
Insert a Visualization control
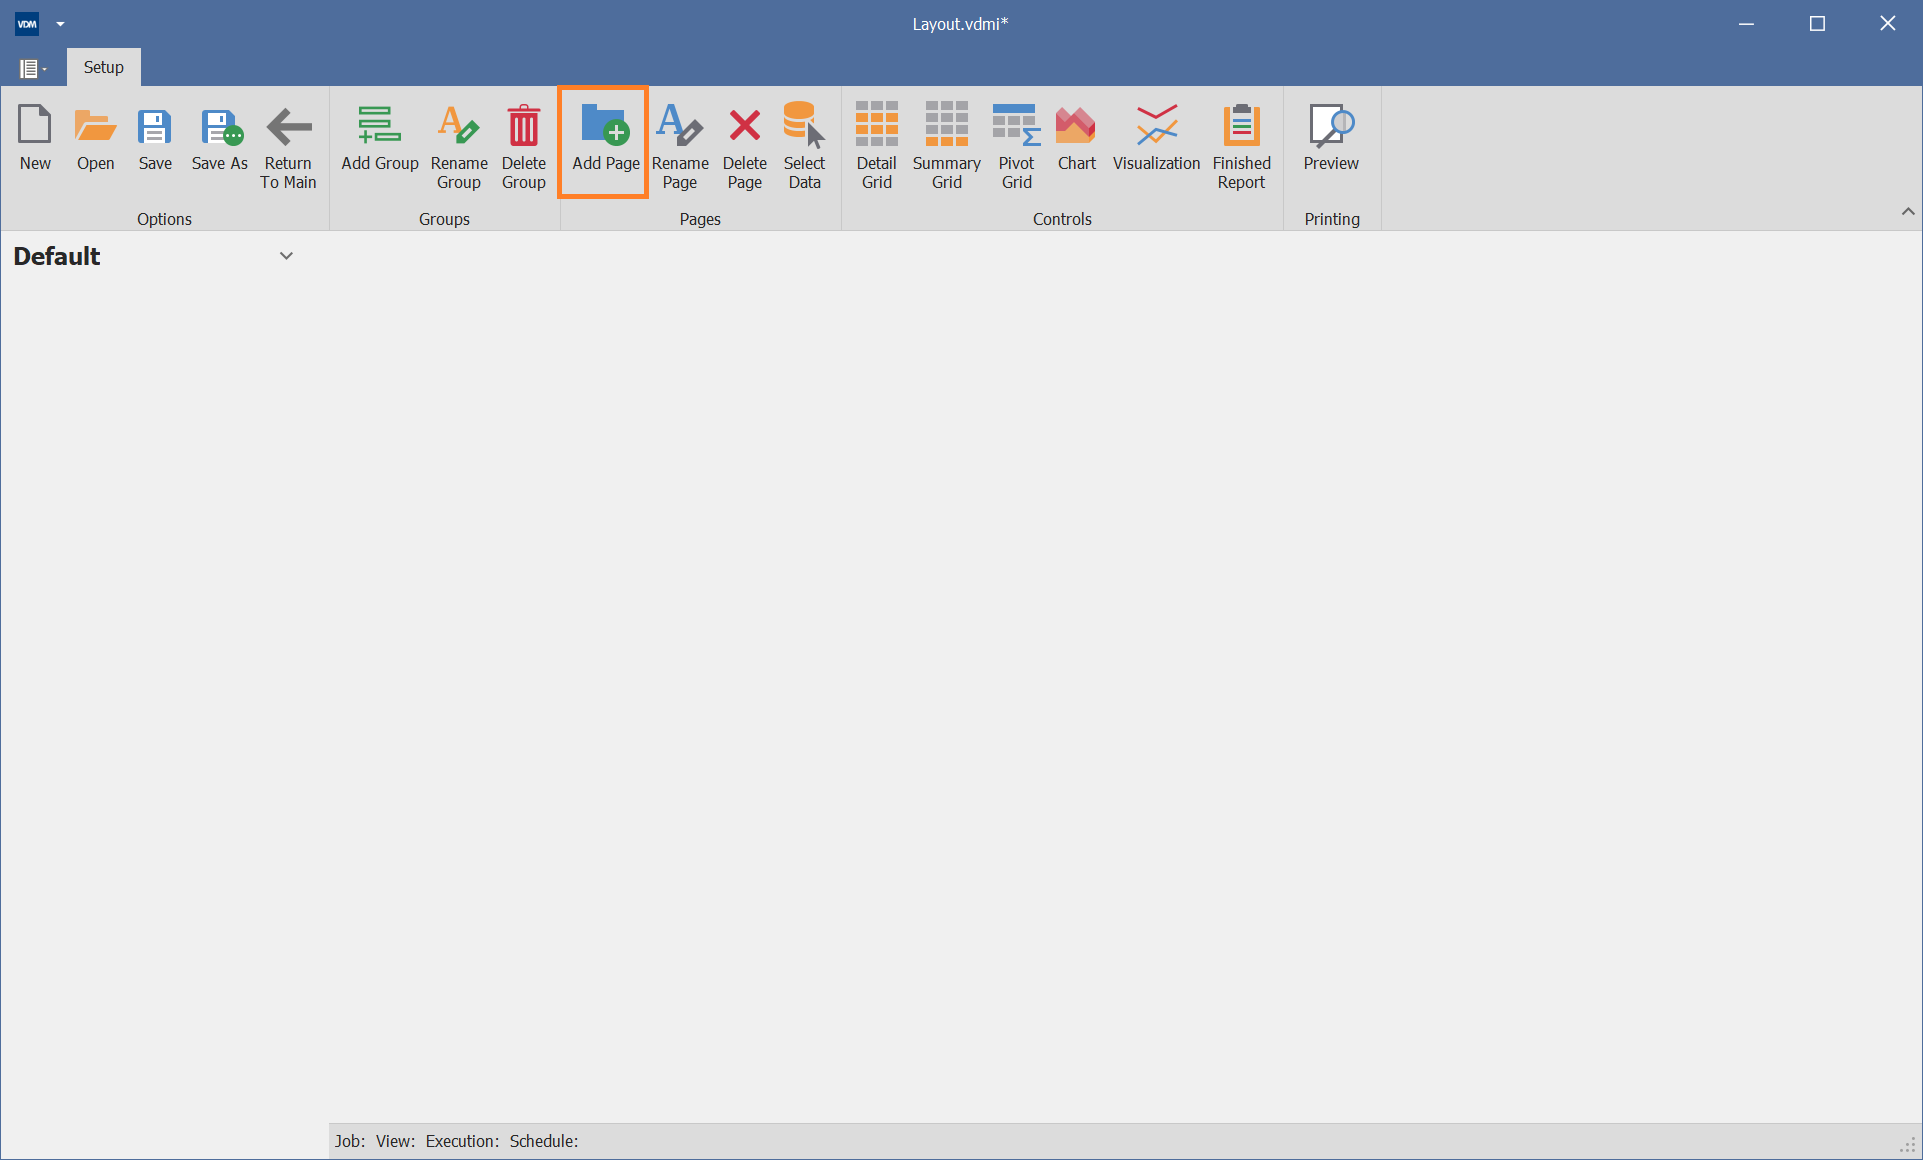pyautogui.click(x=1157, y=140)
